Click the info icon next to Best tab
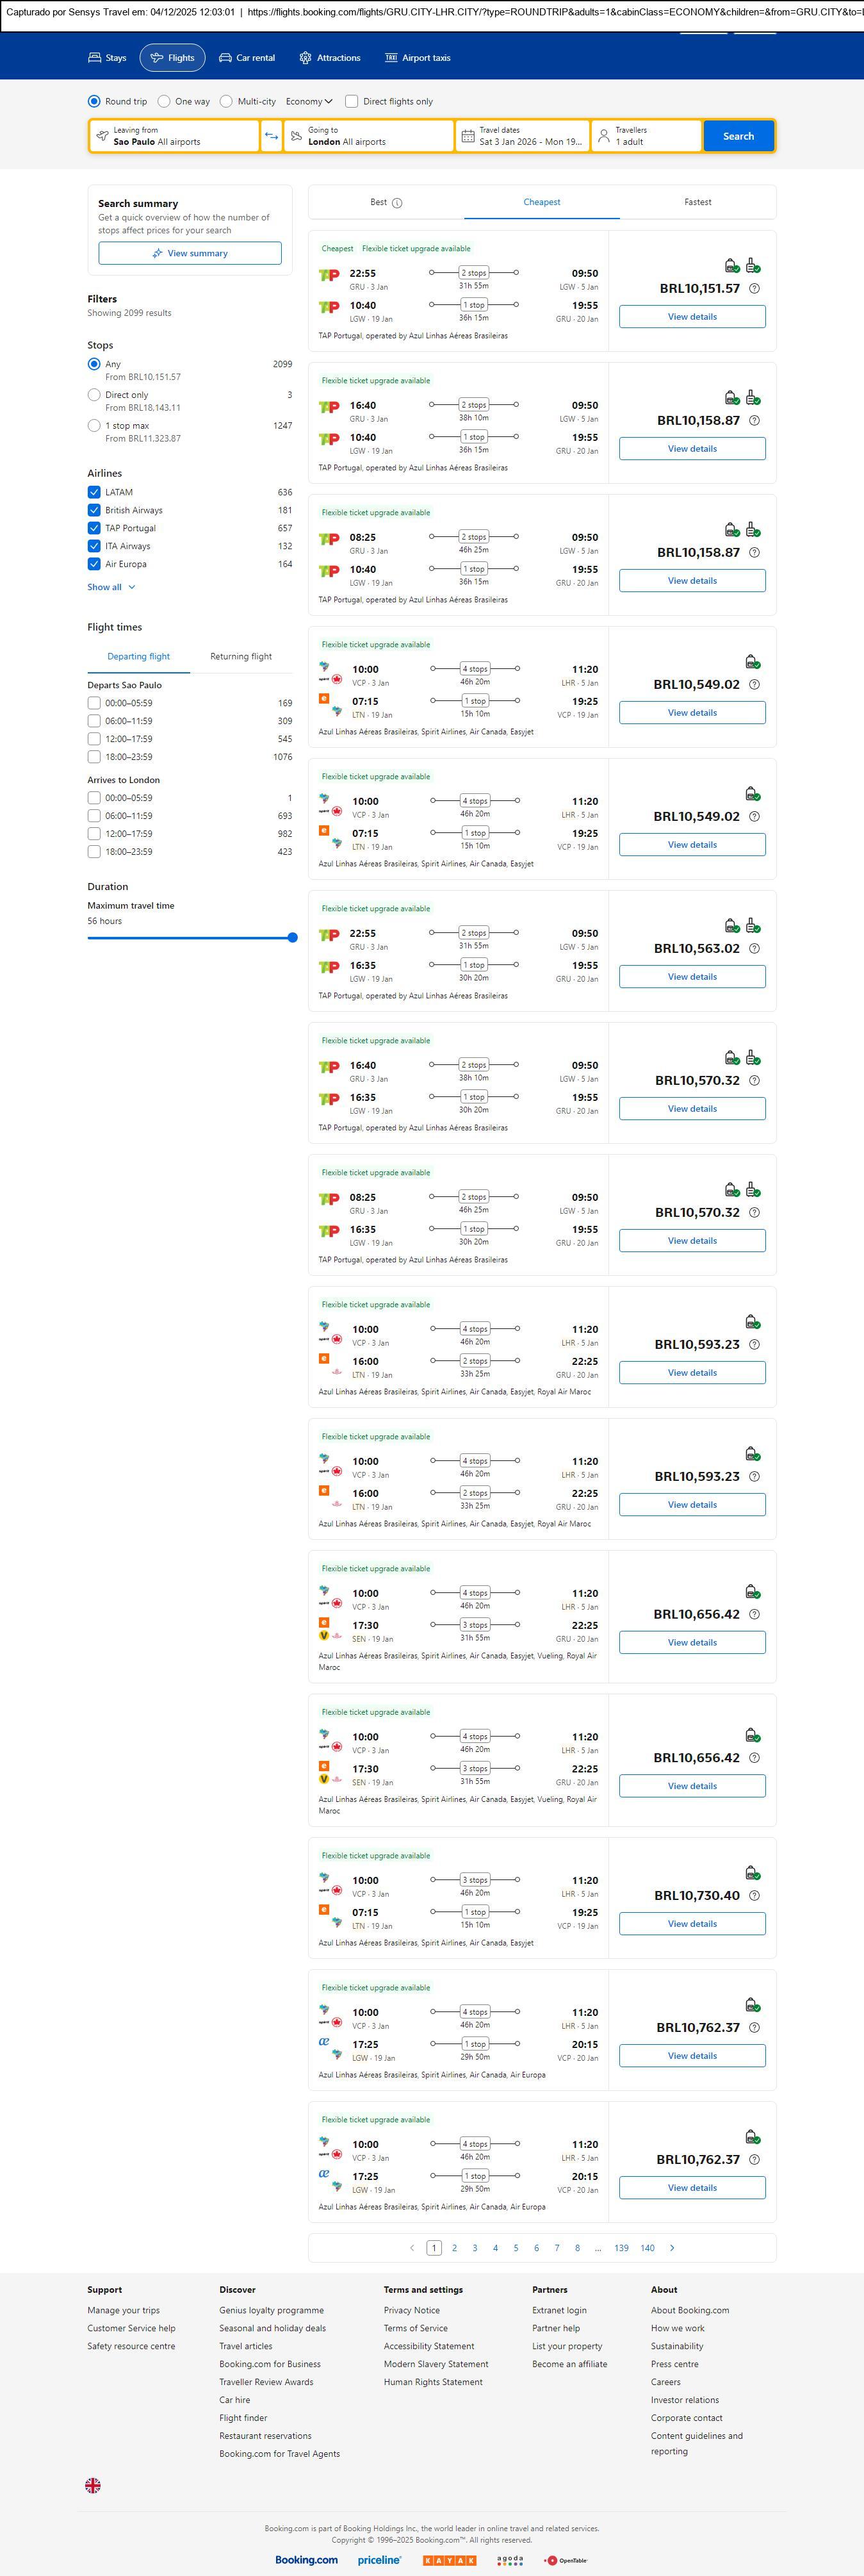 [x=397, y=203]
